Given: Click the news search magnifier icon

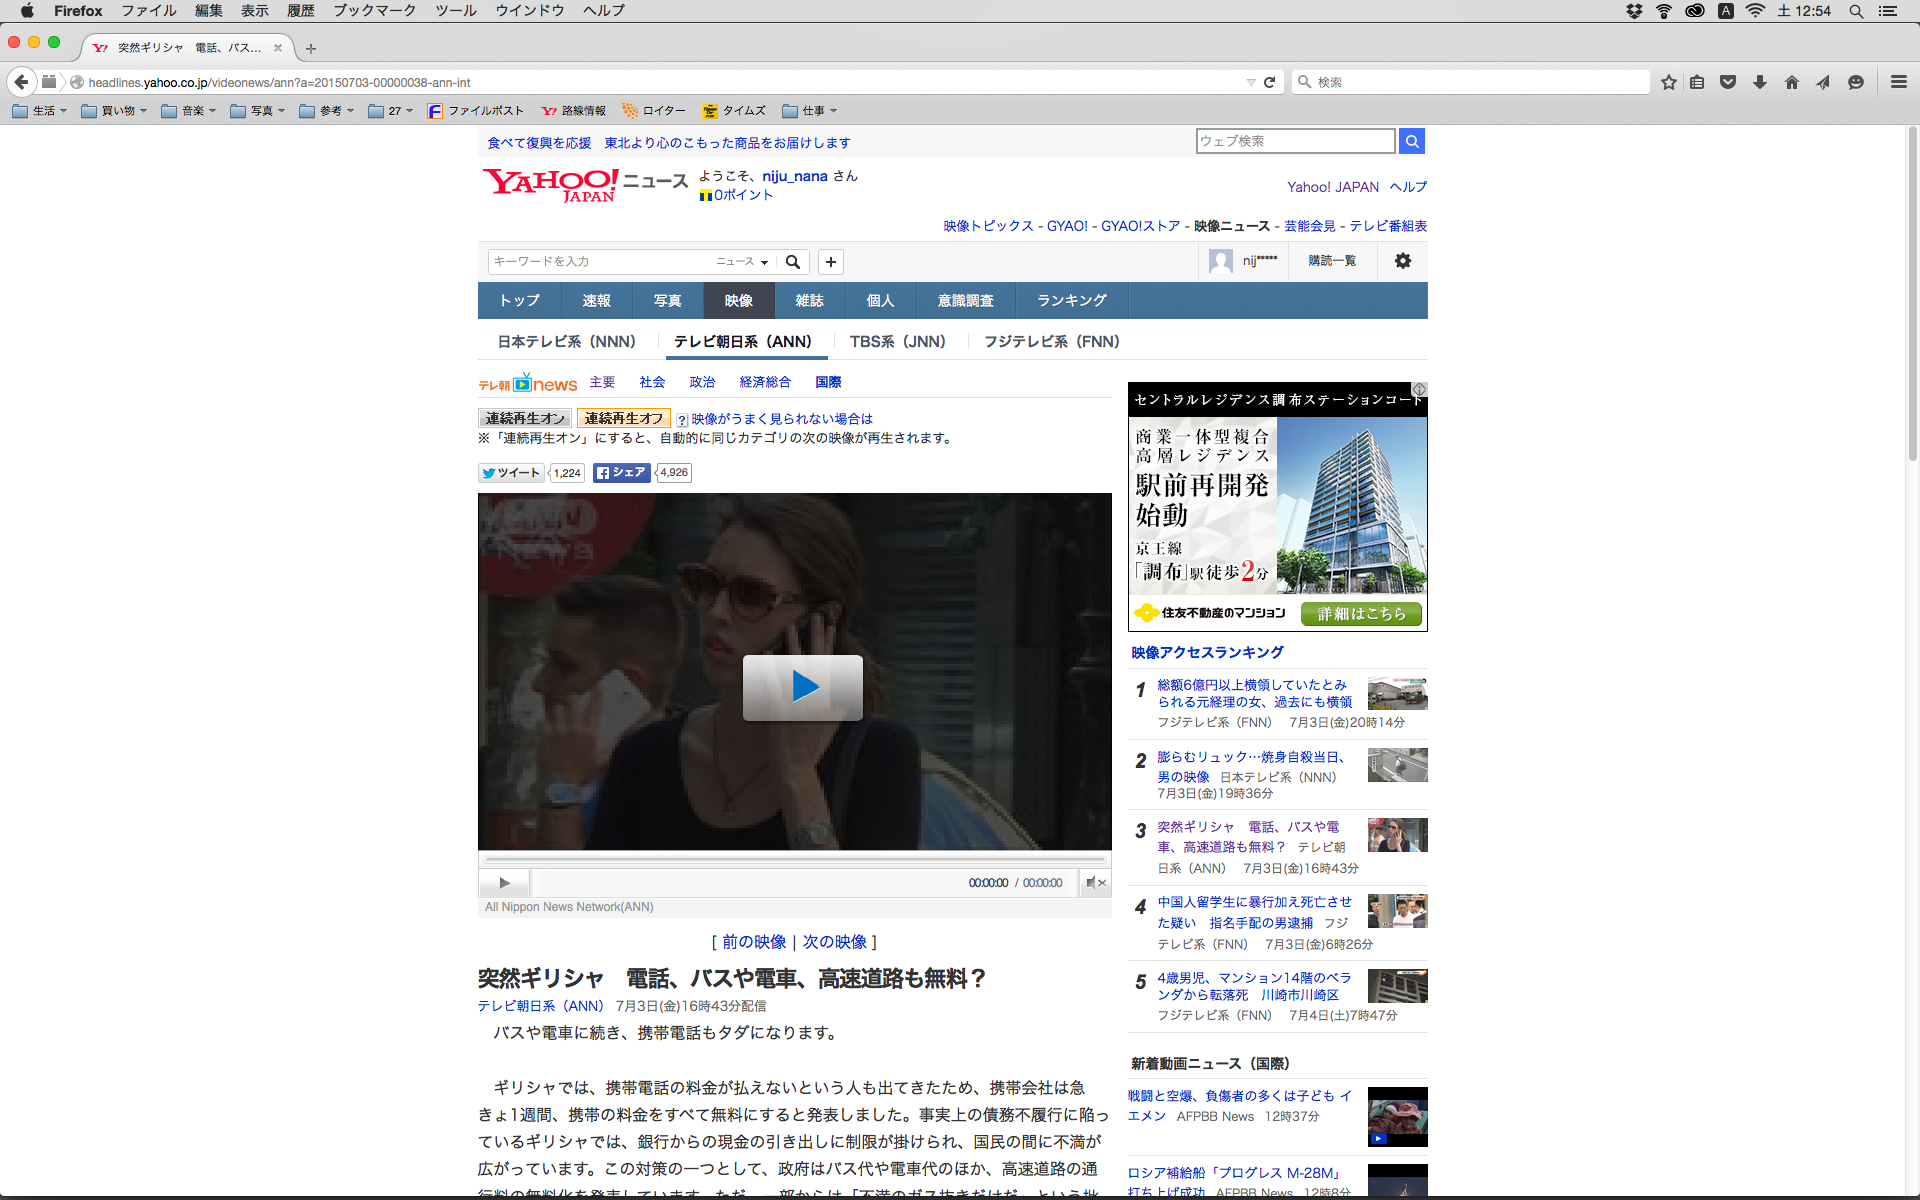Looking at the screenshot, I should click(x=793, y=262).
